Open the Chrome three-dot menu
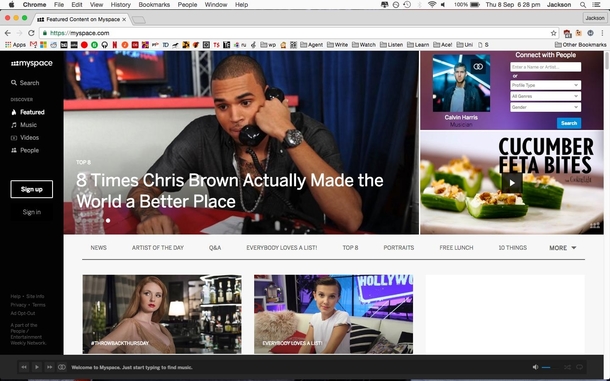610x381 pixels. tap(602, 33)
